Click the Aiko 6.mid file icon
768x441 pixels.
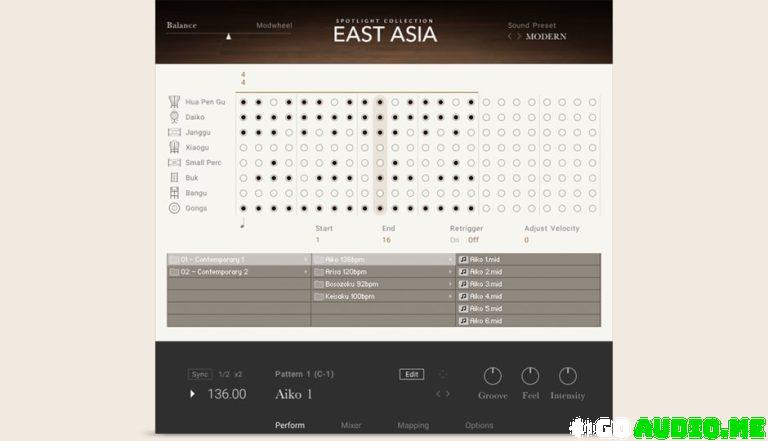click(x=463, y=321)
